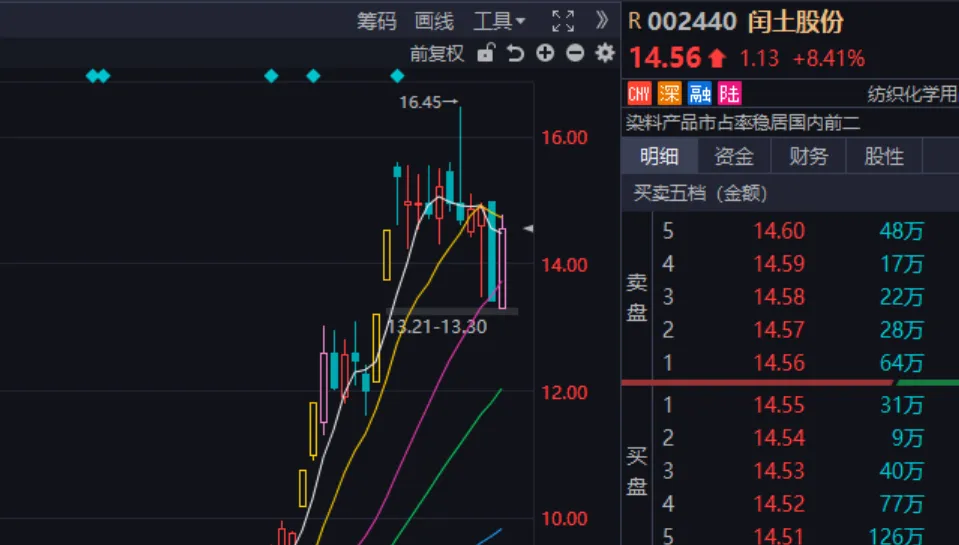Zoom out chart with minus icon
959x545 pixels.
(575, 53)
